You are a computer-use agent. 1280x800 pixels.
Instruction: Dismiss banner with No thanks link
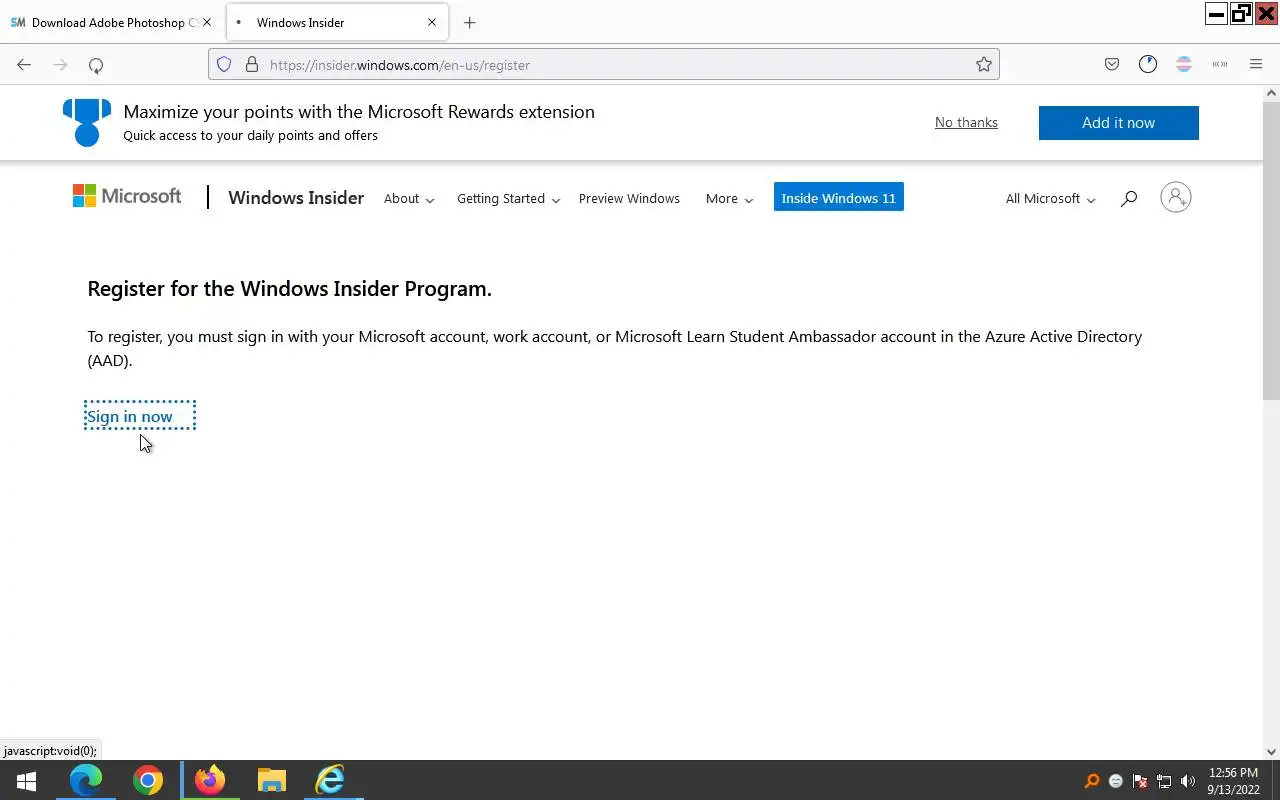point(966,122)
